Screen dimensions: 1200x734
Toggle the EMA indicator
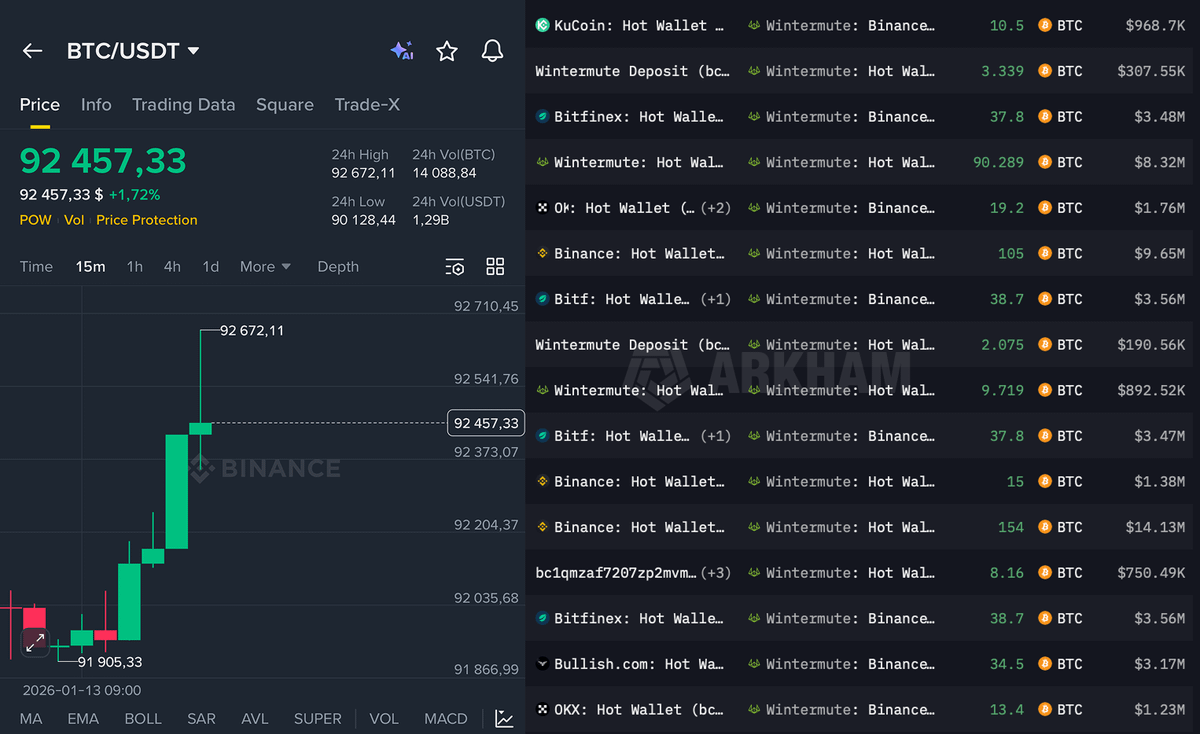(83, 719)
